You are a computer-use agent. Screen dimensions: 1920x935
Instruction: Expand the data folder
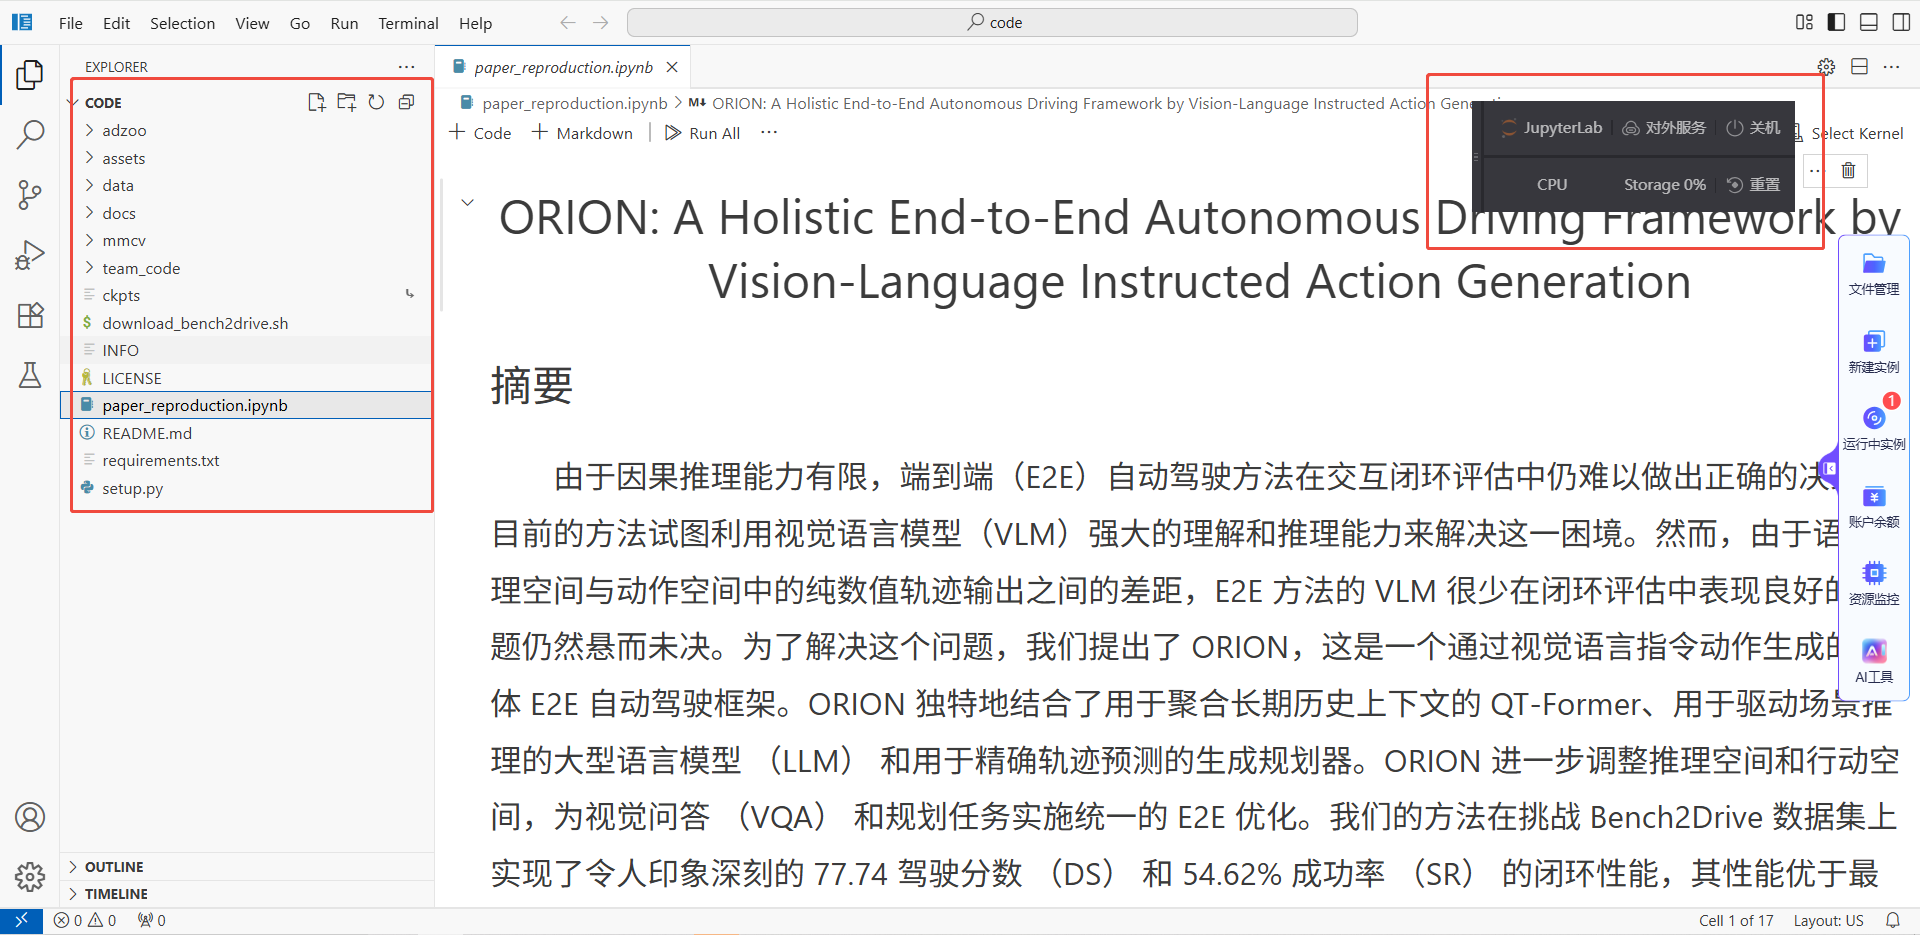coord(118,186)
